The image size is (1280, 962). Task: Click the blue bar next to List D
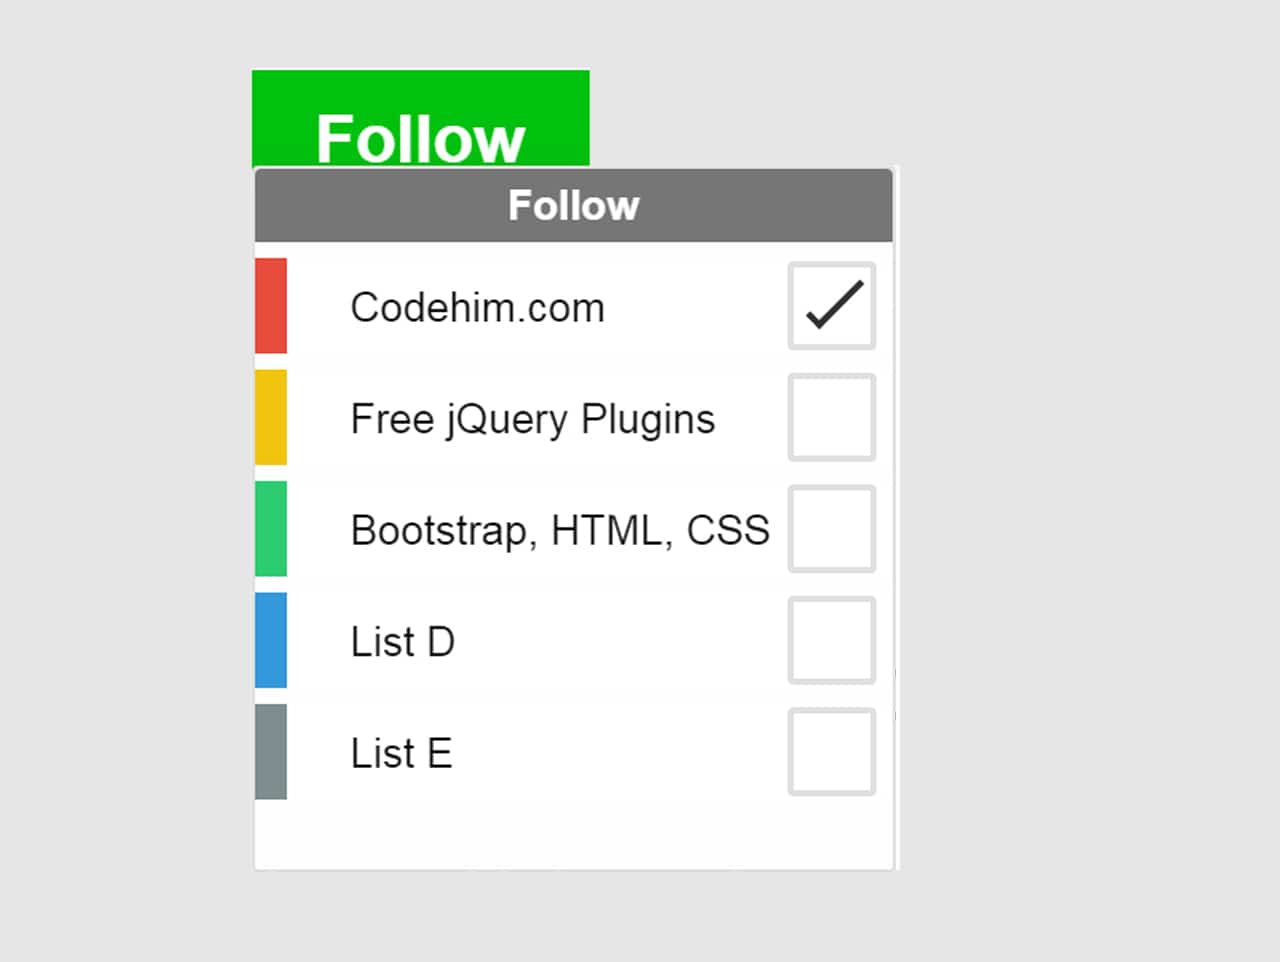coord(271,641)
